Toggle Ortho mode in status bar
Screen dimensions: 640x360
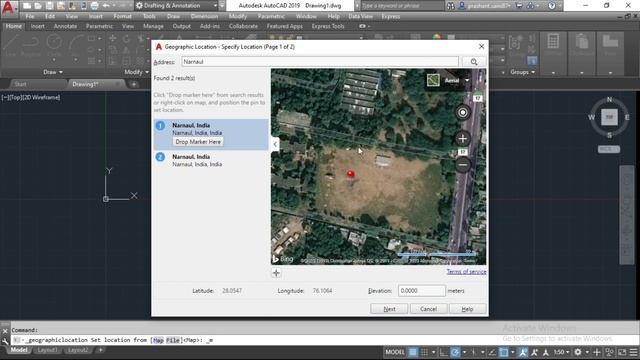tap(444, 352)
